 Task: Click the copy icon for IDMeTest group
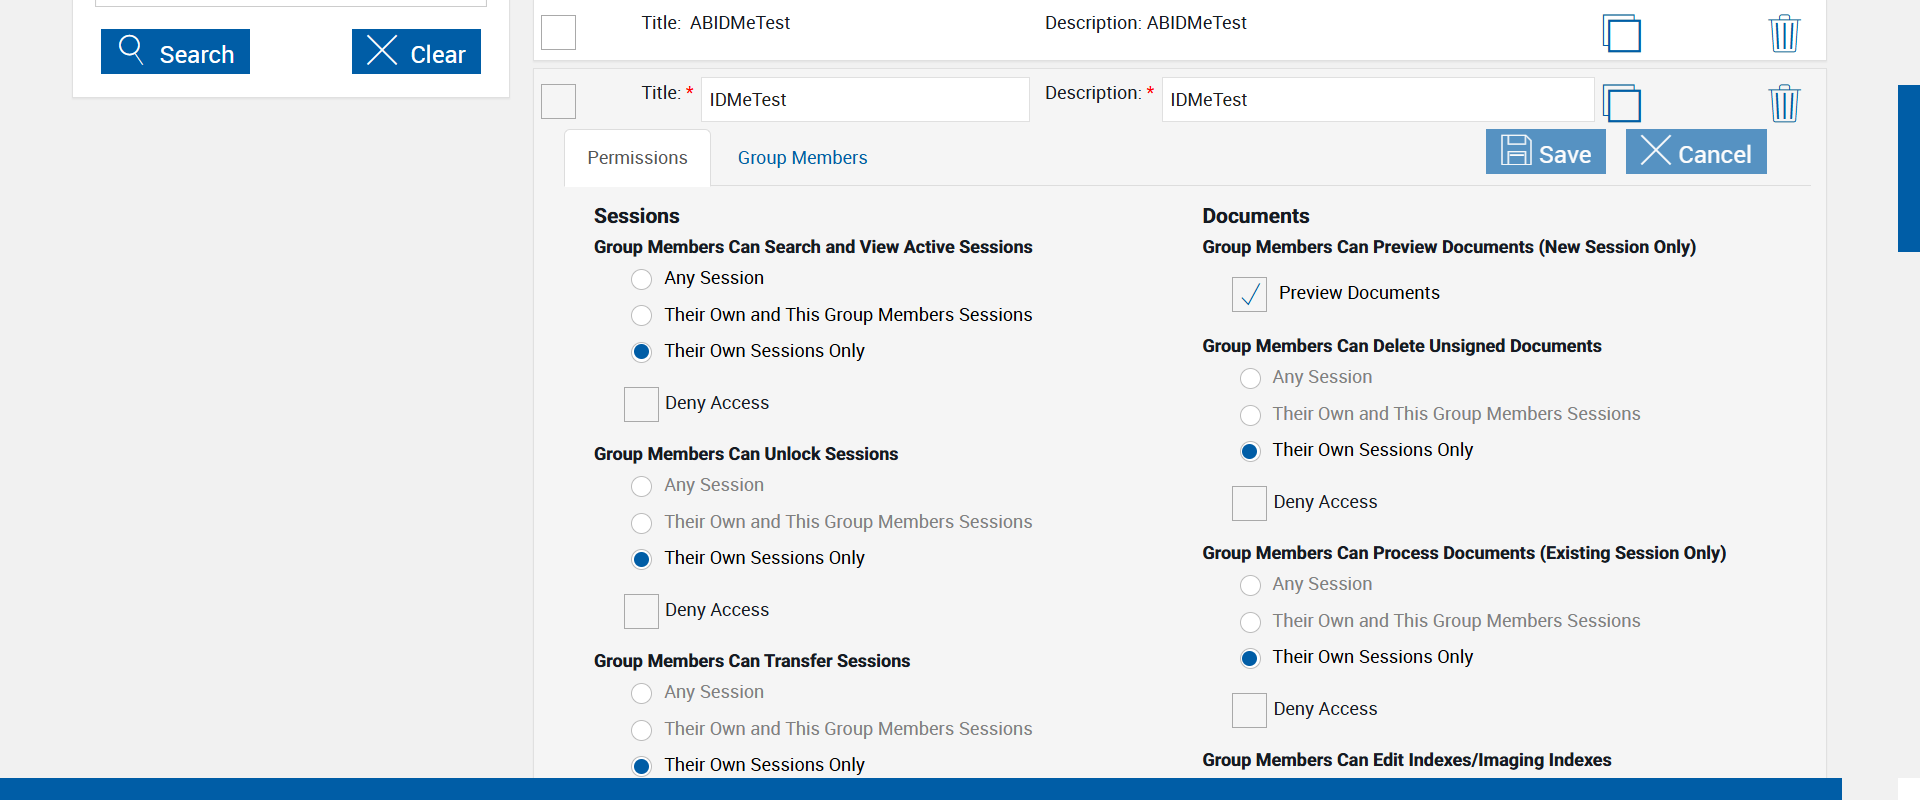pos(1621,103)
